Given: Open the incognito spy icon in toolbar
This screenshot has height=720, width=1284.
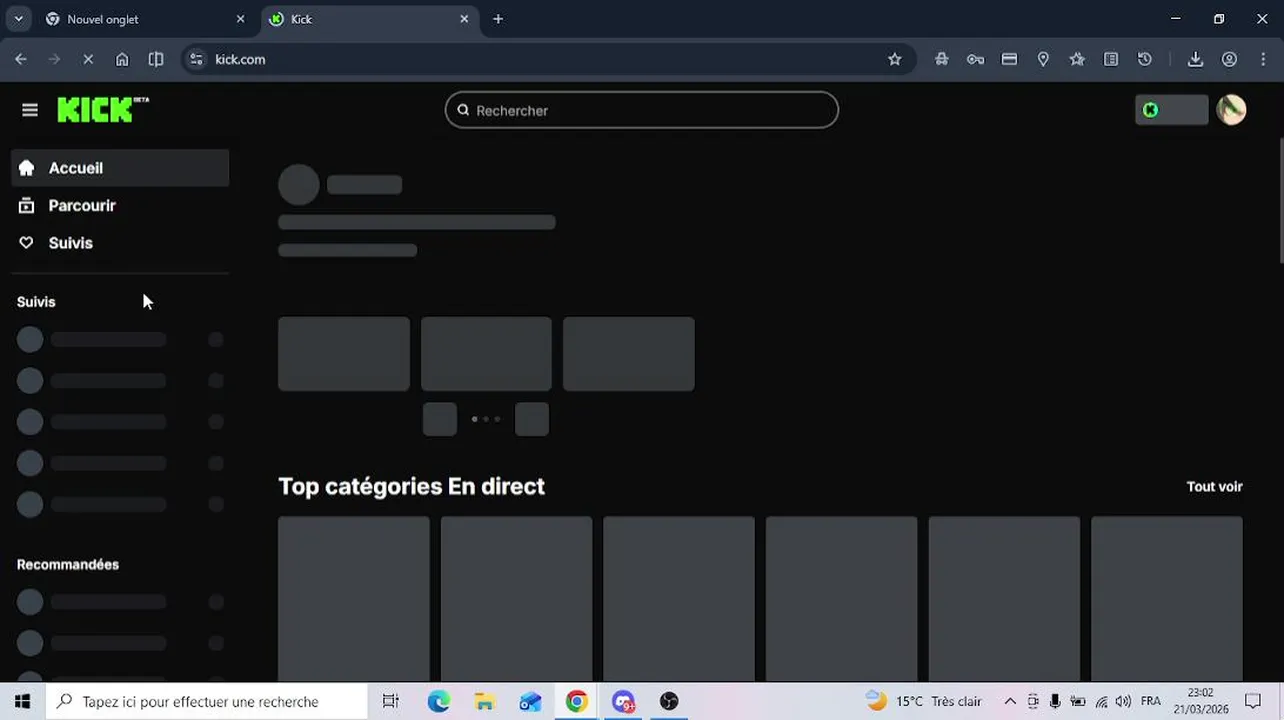Looking at the screenshot, I should pos(942,59).
